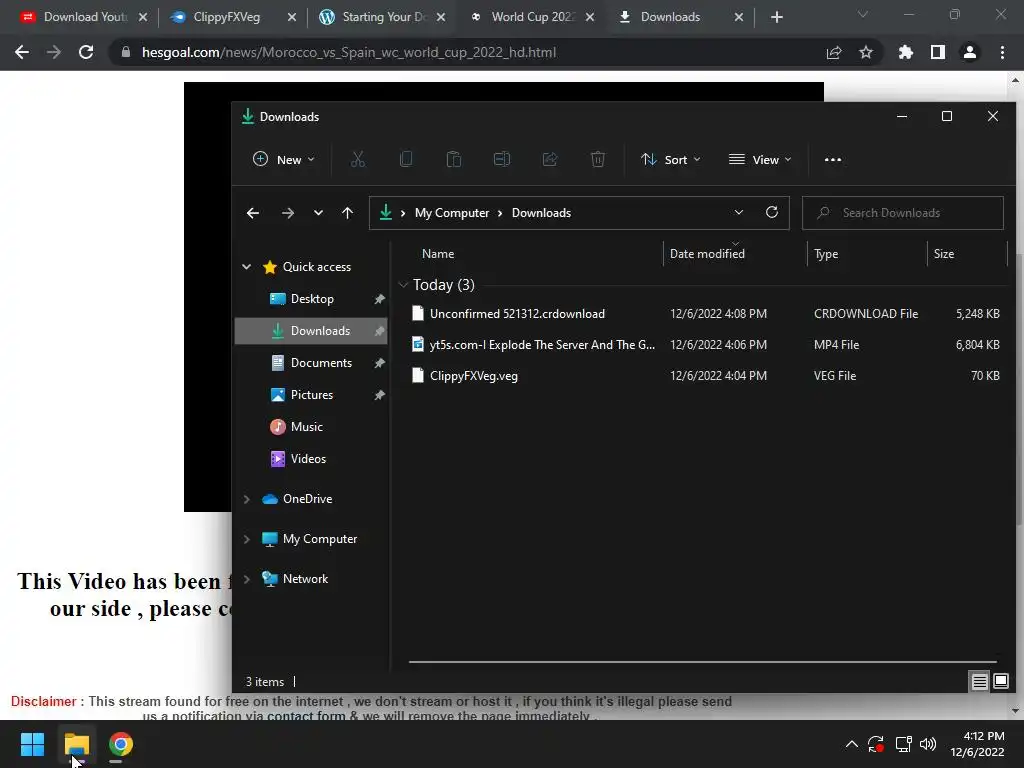Click File Explorer taskbar icon
Screen dimensions: 1024x768
coord(76,744)
